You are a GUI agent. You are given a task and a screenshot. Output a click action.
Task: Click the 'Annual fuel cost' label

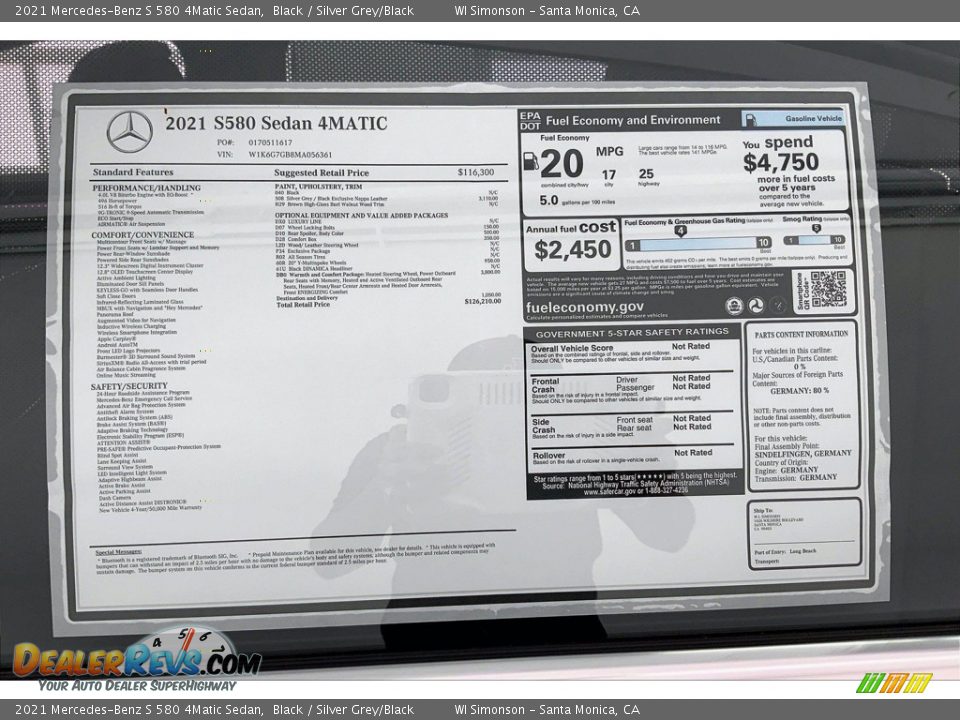571,228
